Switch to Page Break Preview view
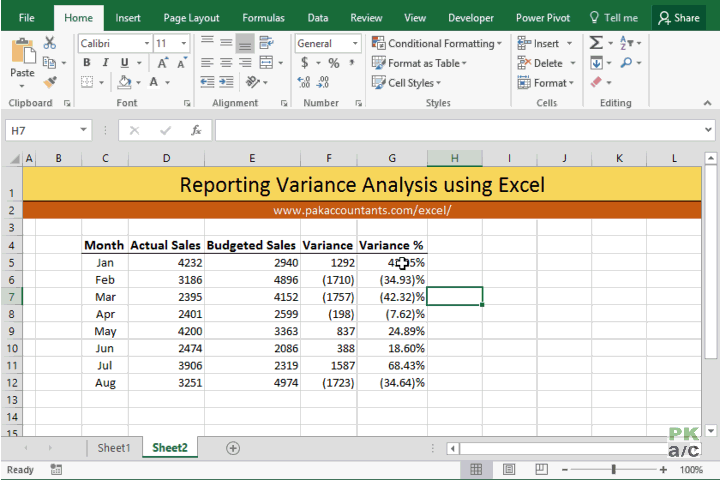Image resolution: width=720 pixels, height=480 pixels. tap(541, 469)
